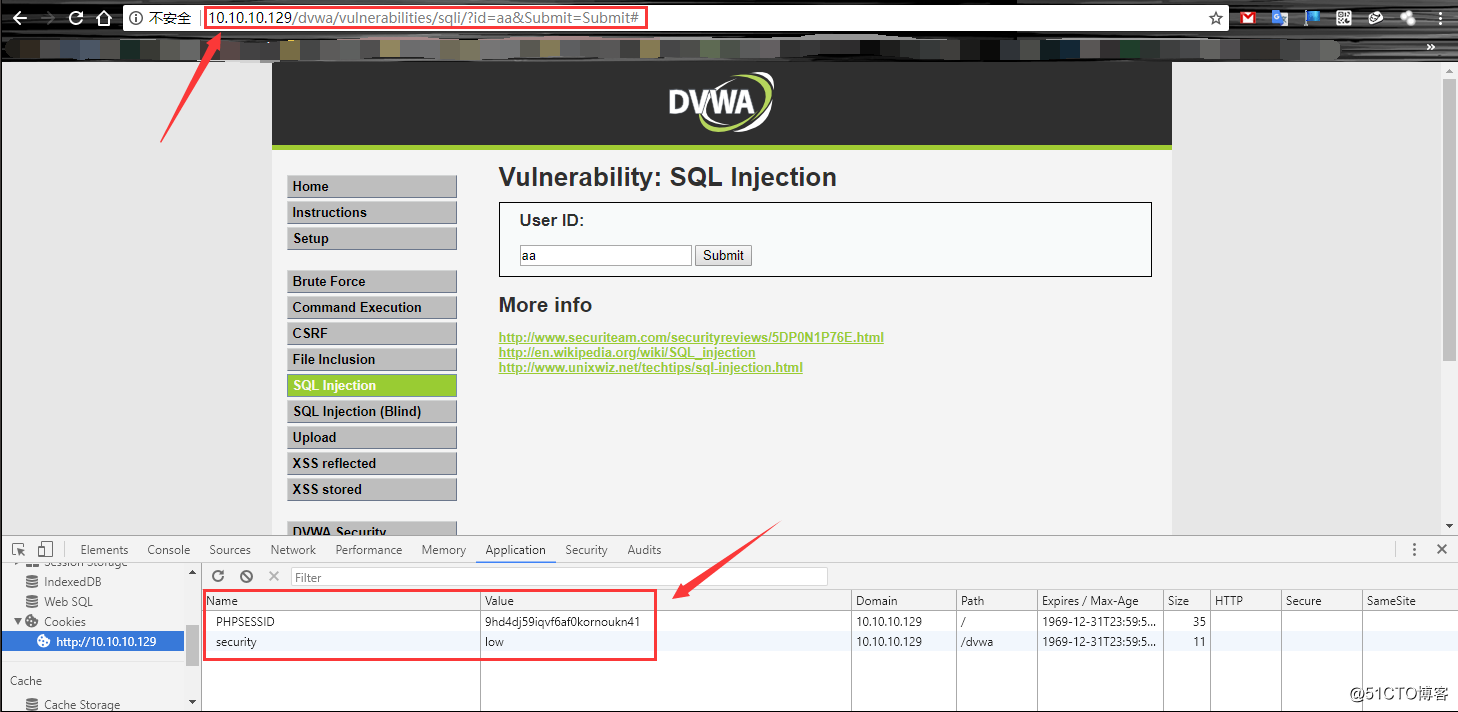Screen dimensions: 1458x712
Task: Open the Chrome three-dot menu
Action: (1440, 18)
